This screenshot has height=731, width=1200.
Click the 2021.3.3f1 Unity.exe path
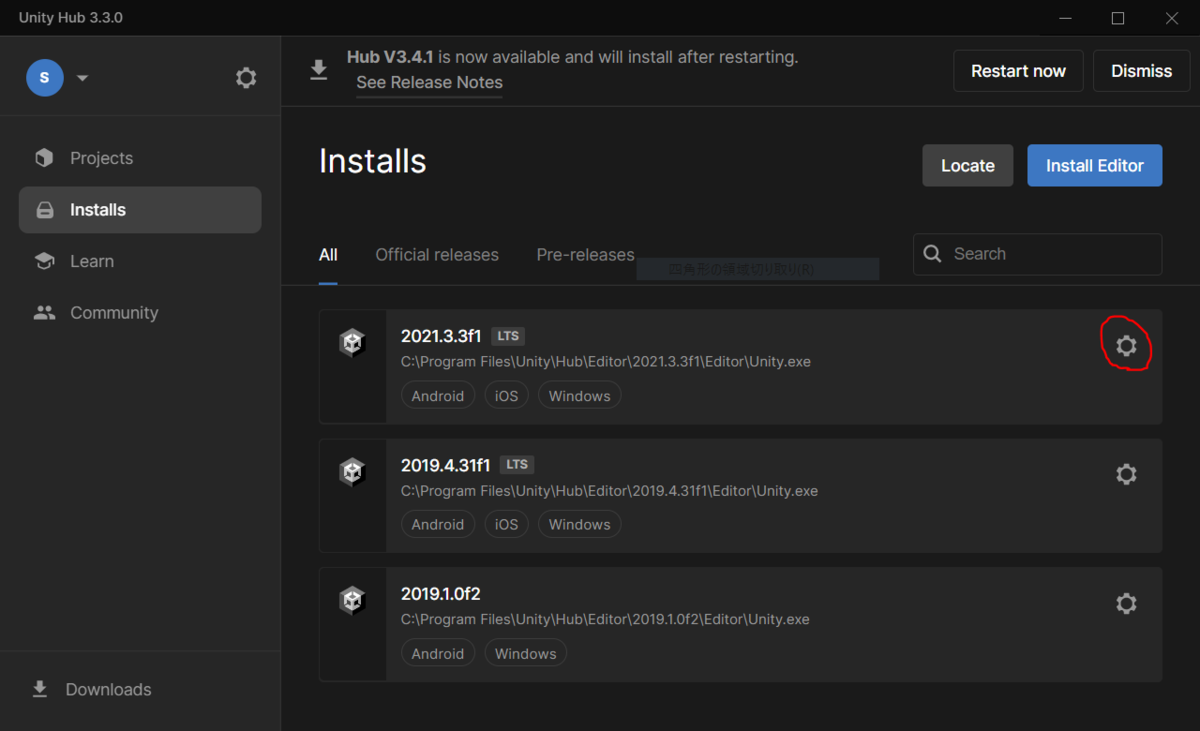[x=606, y=362]
